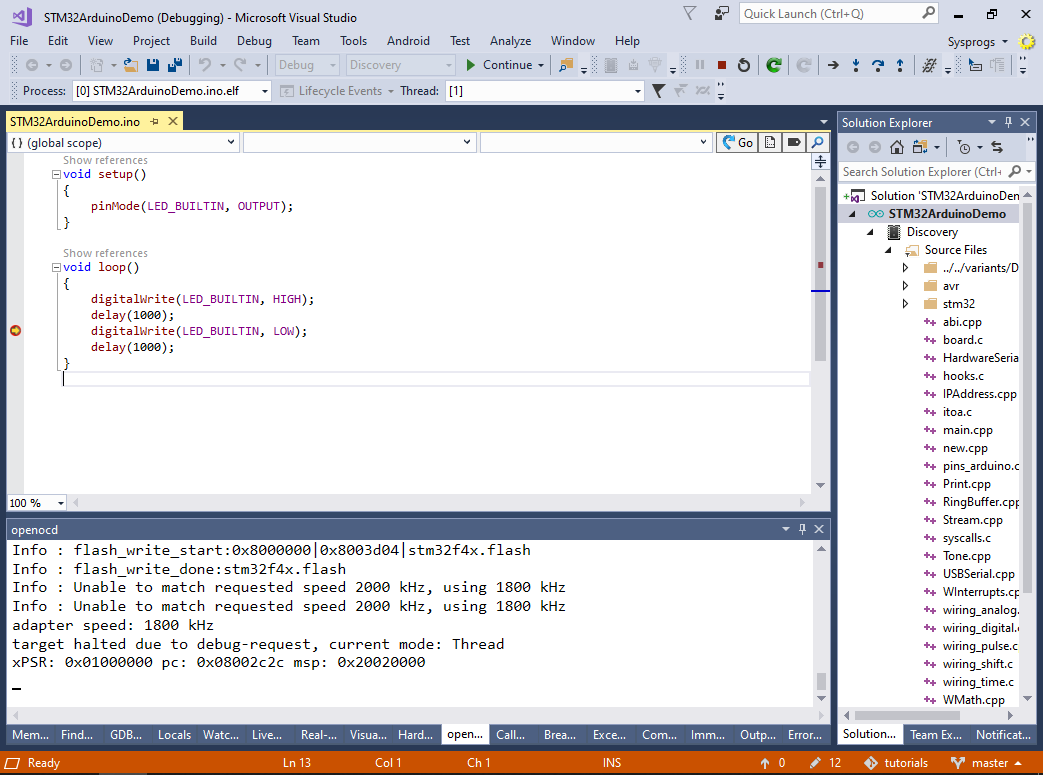Screen dimensions: 1043x775
Task: Expand the ../../variants folder node
Action: point(905,267)
